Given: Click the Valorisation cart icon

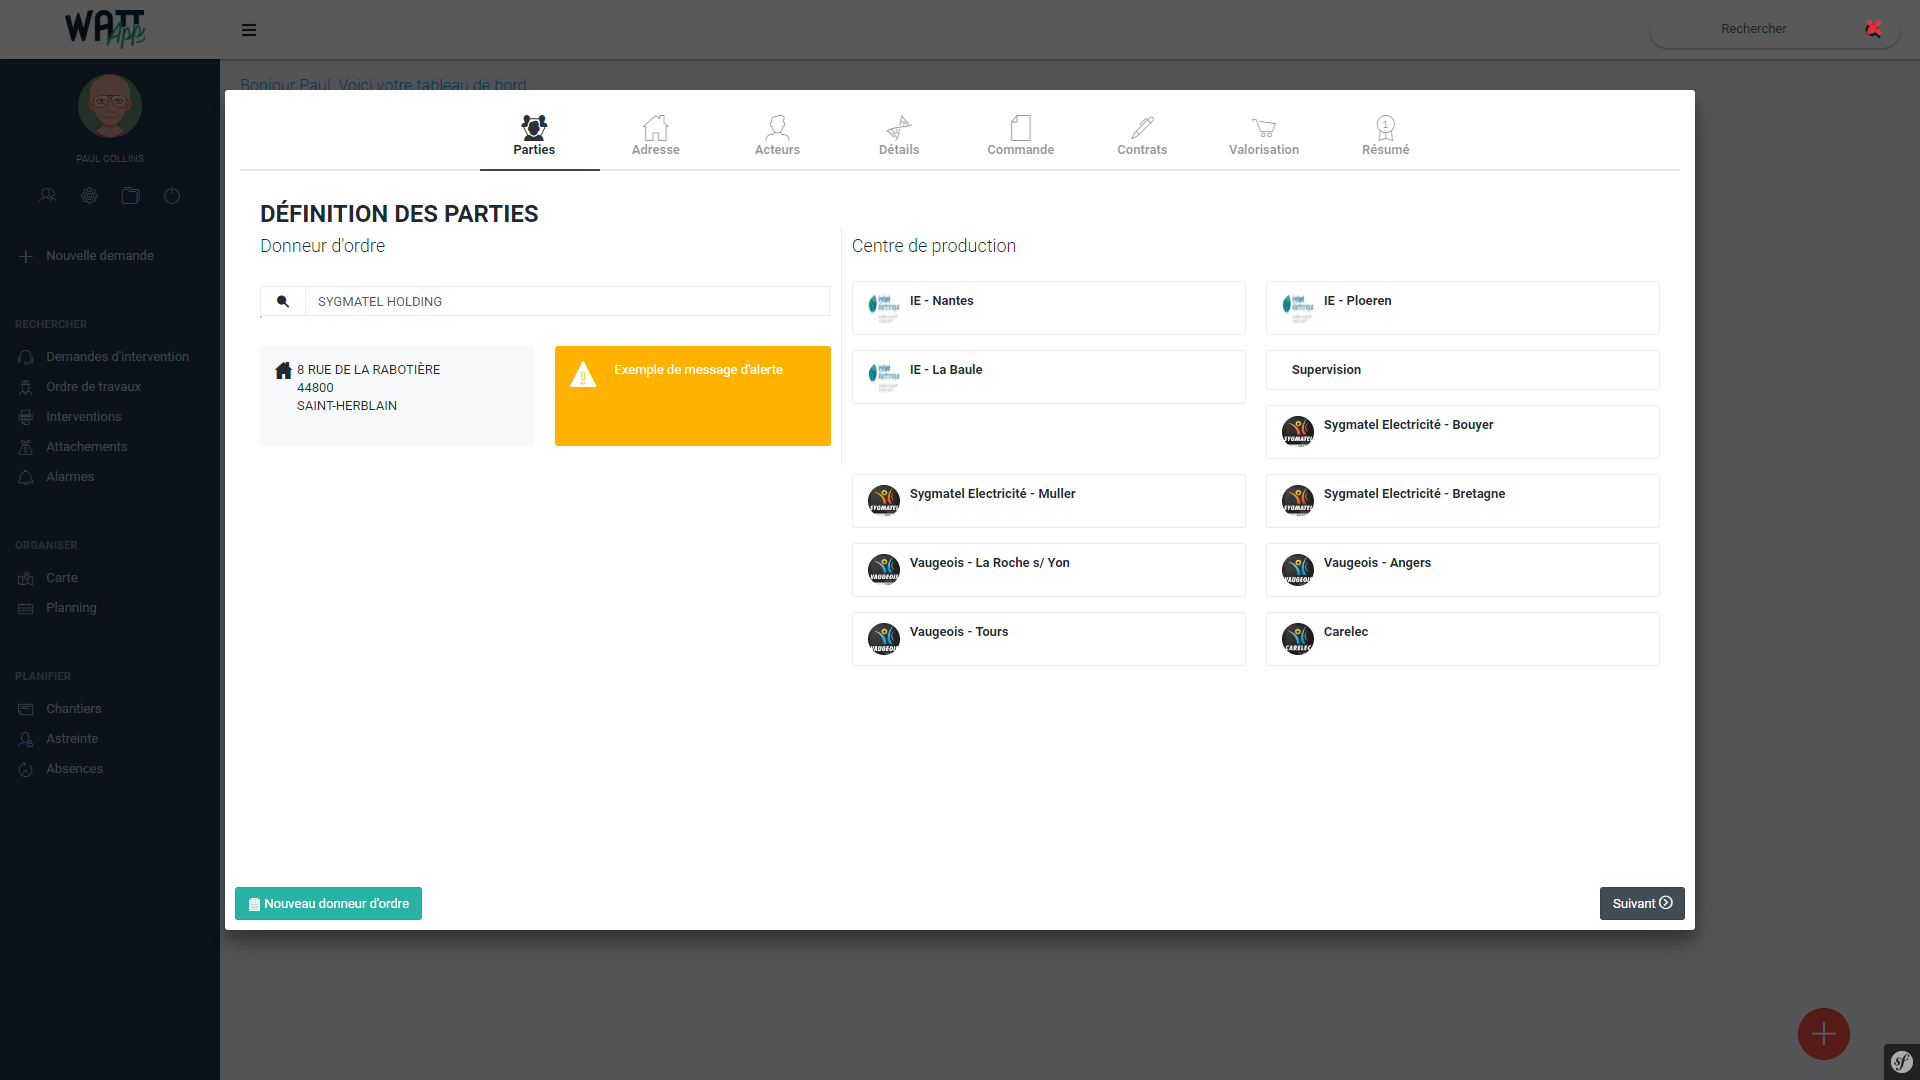Looking at the screenshot, I should [x=1263, y=128].
